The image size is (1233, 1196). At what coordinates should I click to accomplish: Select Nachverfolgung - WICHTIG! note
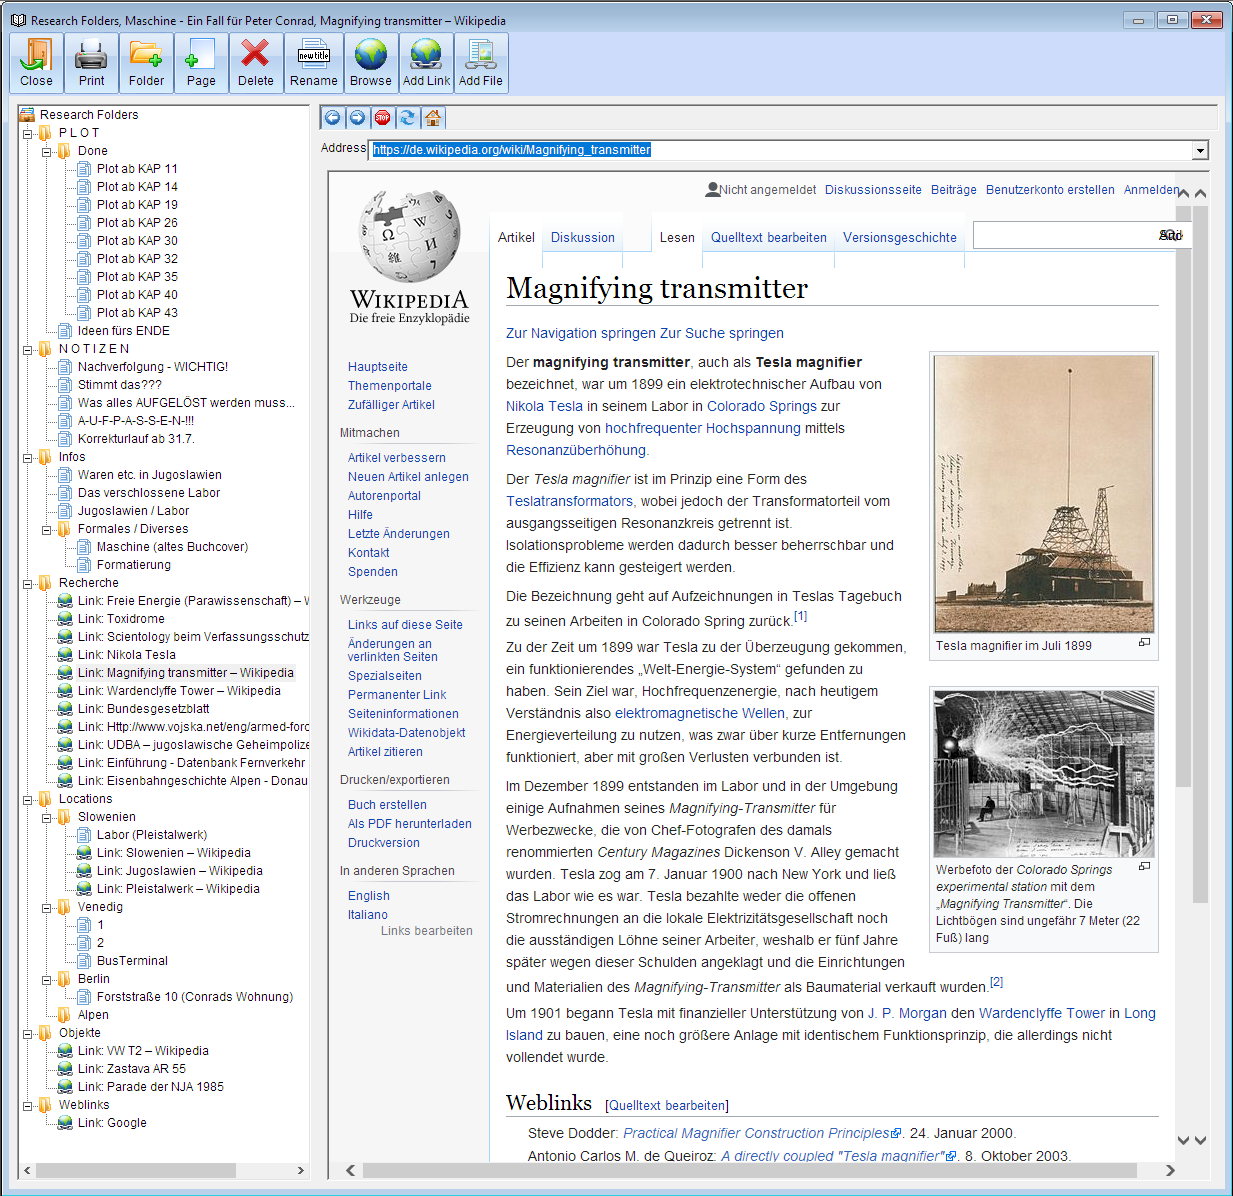(153, 367)
